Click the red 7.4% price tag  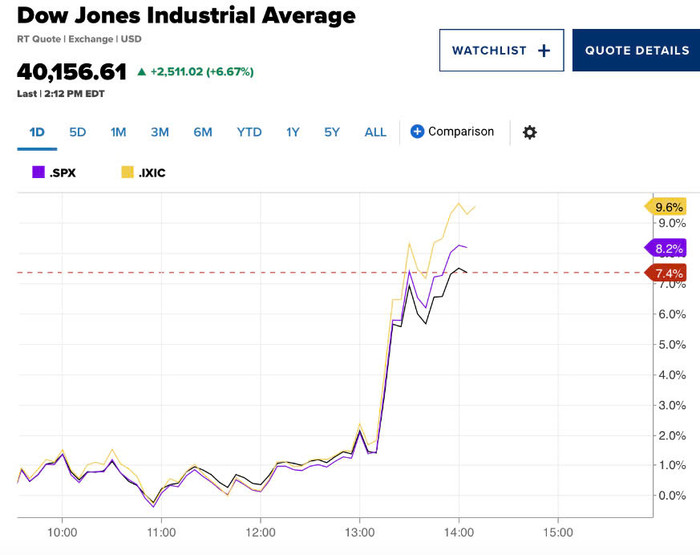click(x=666, y=273)
